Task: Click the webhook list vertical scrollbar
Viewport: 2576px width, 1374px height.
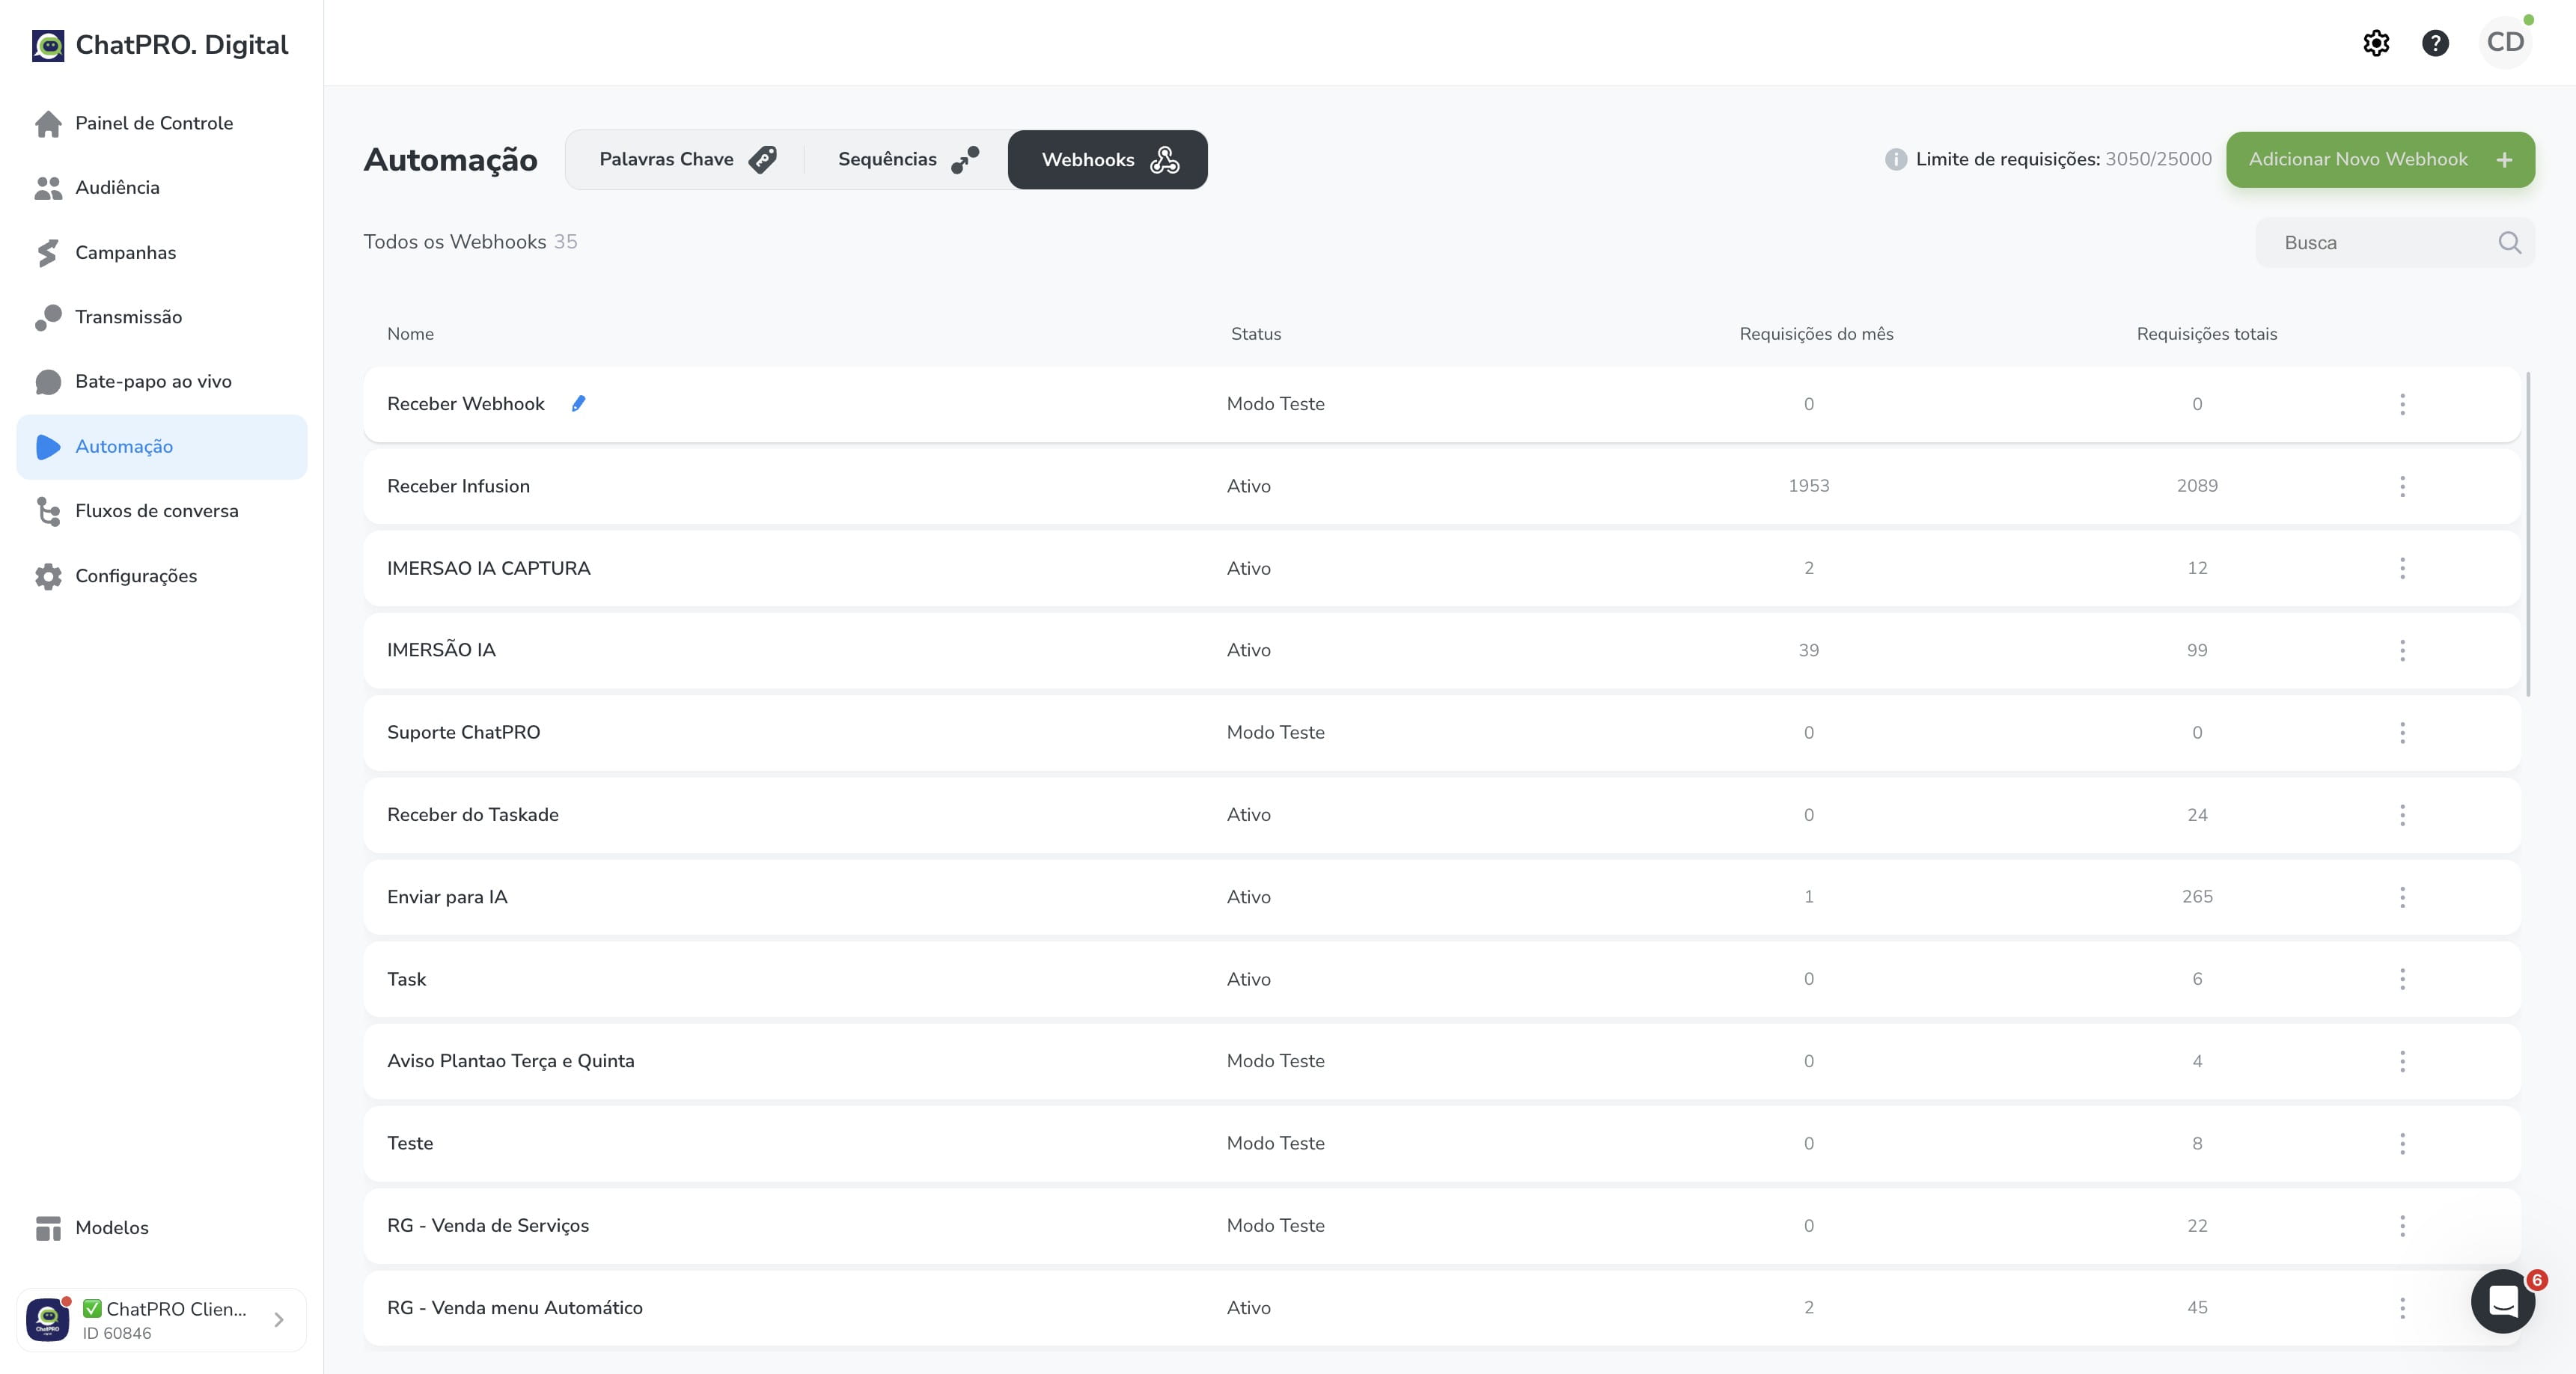Action: pos(2528,534)
